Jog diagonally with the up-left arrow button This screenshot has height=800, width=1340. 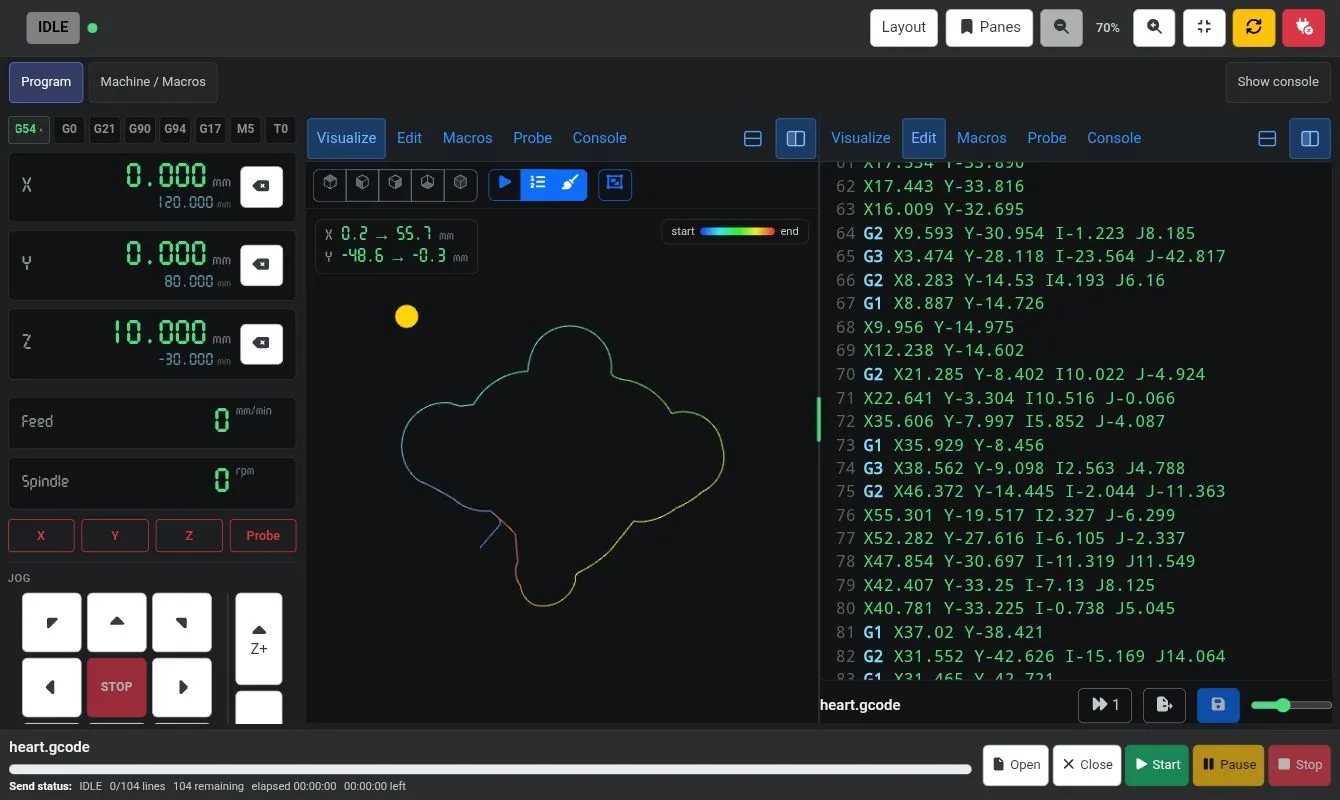pos(51,622)
